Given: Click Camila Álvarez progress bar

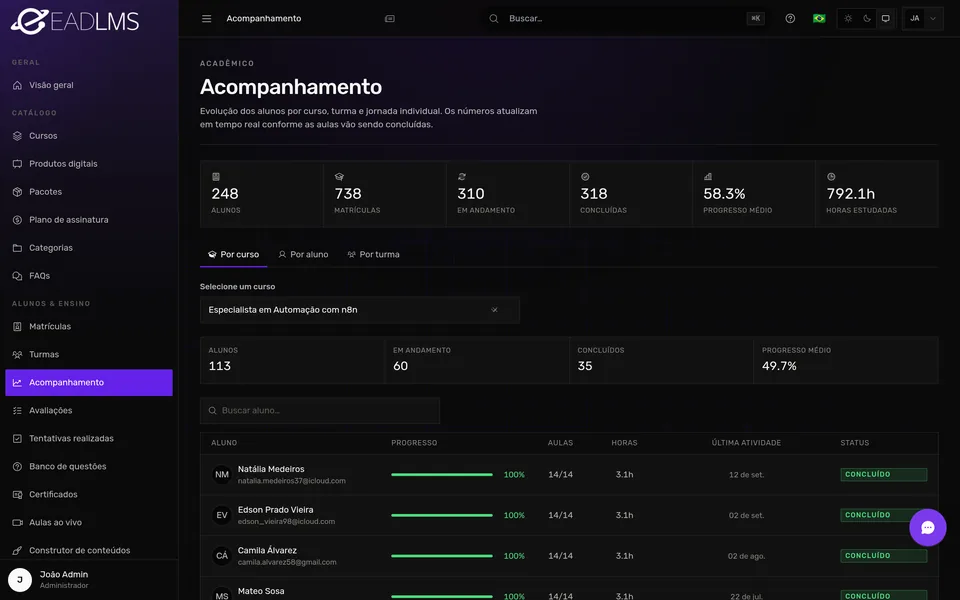Looking at the screenshot, I should point(441,556).
